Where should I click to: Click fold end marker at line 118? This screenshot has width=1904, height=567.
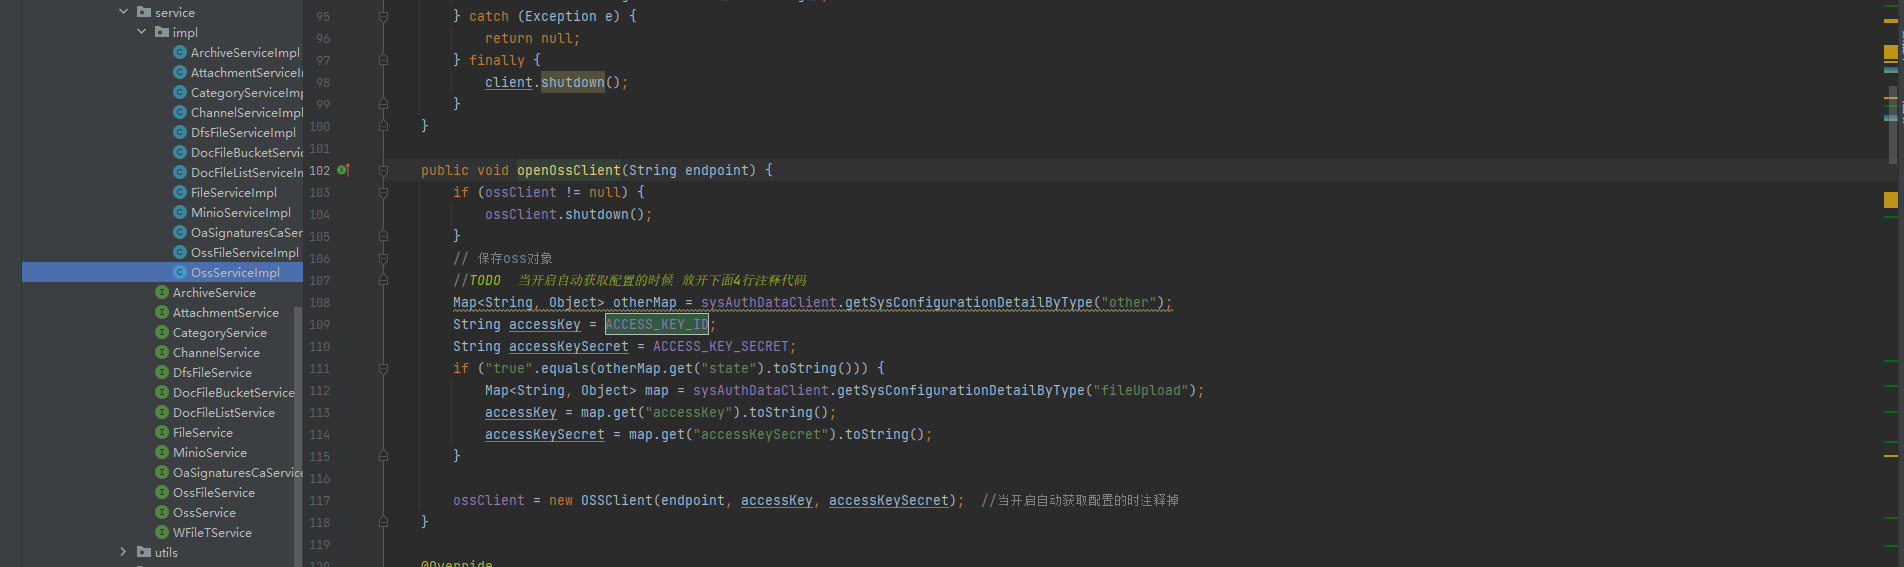(x=383, y=522)
